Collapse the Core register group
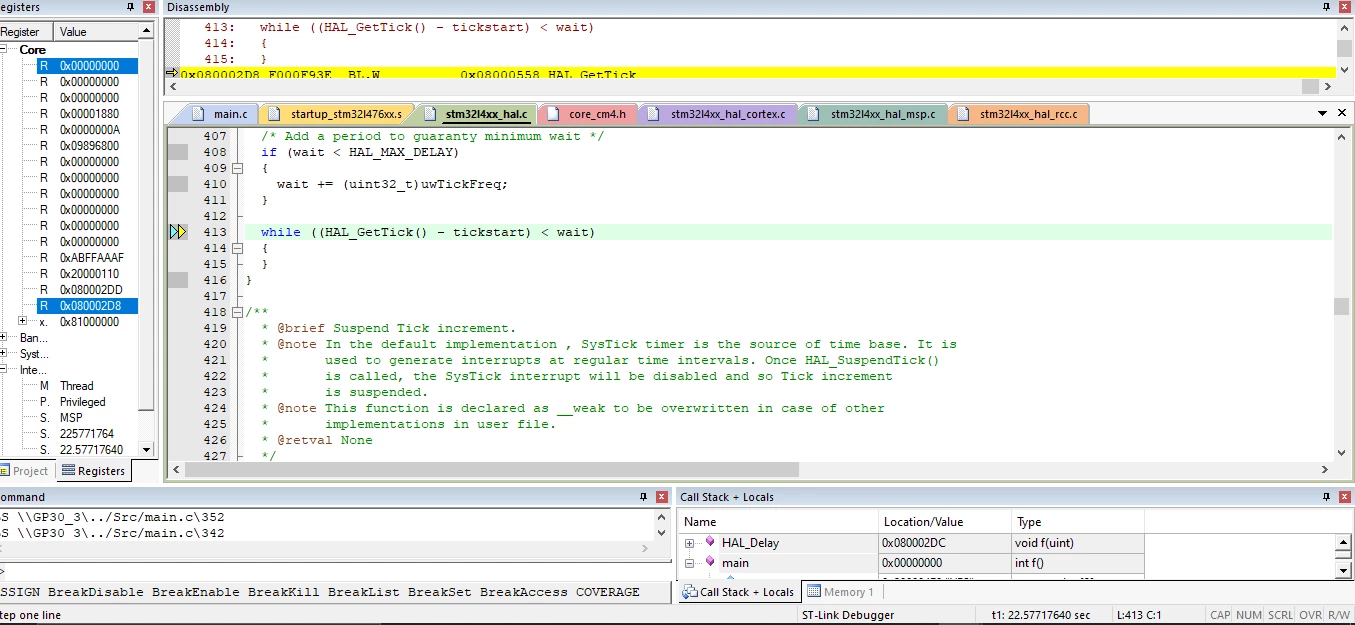The width and height of the screenshot is (1355, 625). [x=4, y=50]
